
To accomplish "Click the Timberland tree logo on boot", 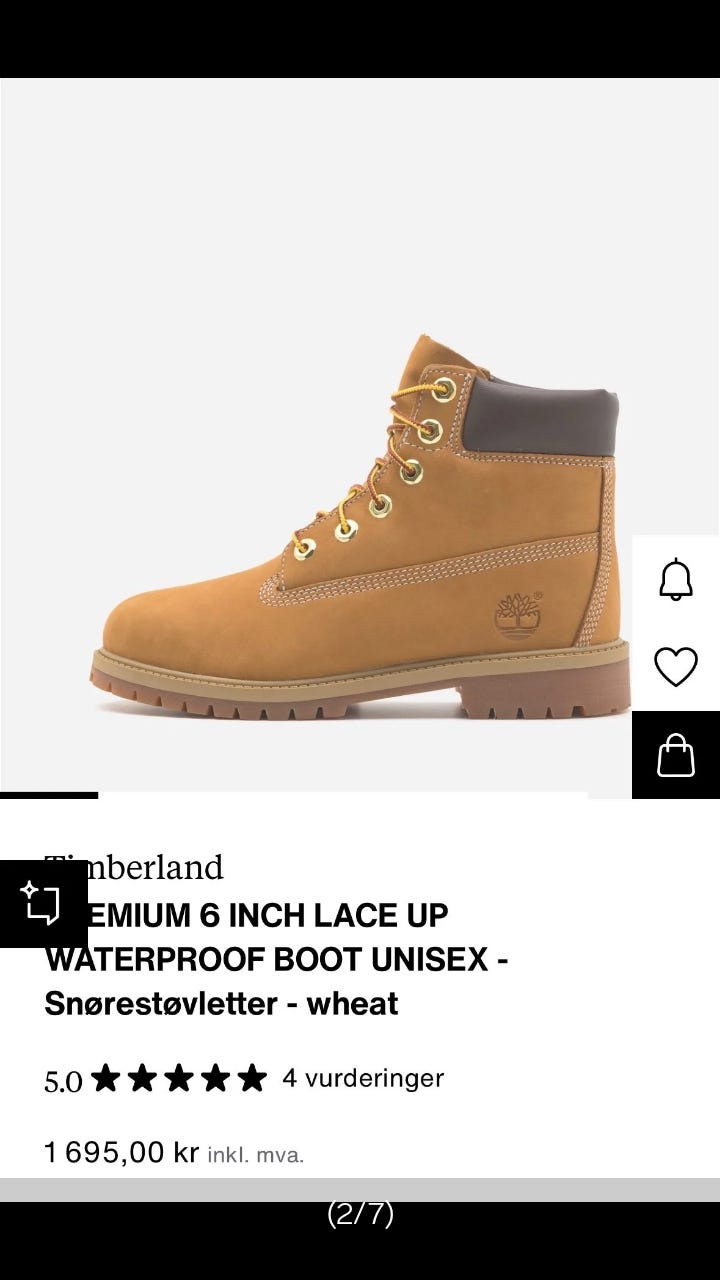I will pyautogui.click(x=518, y=615).
